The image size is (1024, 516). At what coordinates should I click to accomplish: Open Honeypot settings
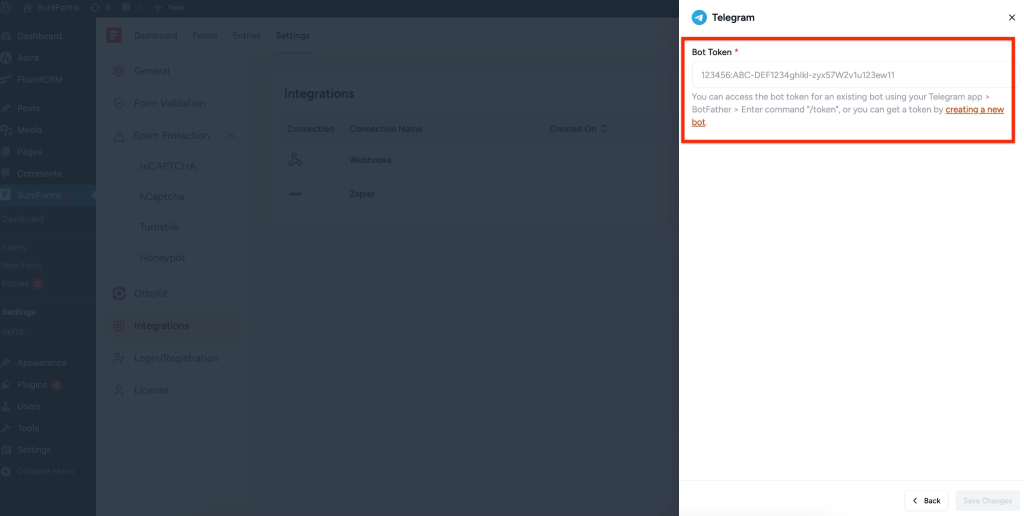click(x=162, y=258)
